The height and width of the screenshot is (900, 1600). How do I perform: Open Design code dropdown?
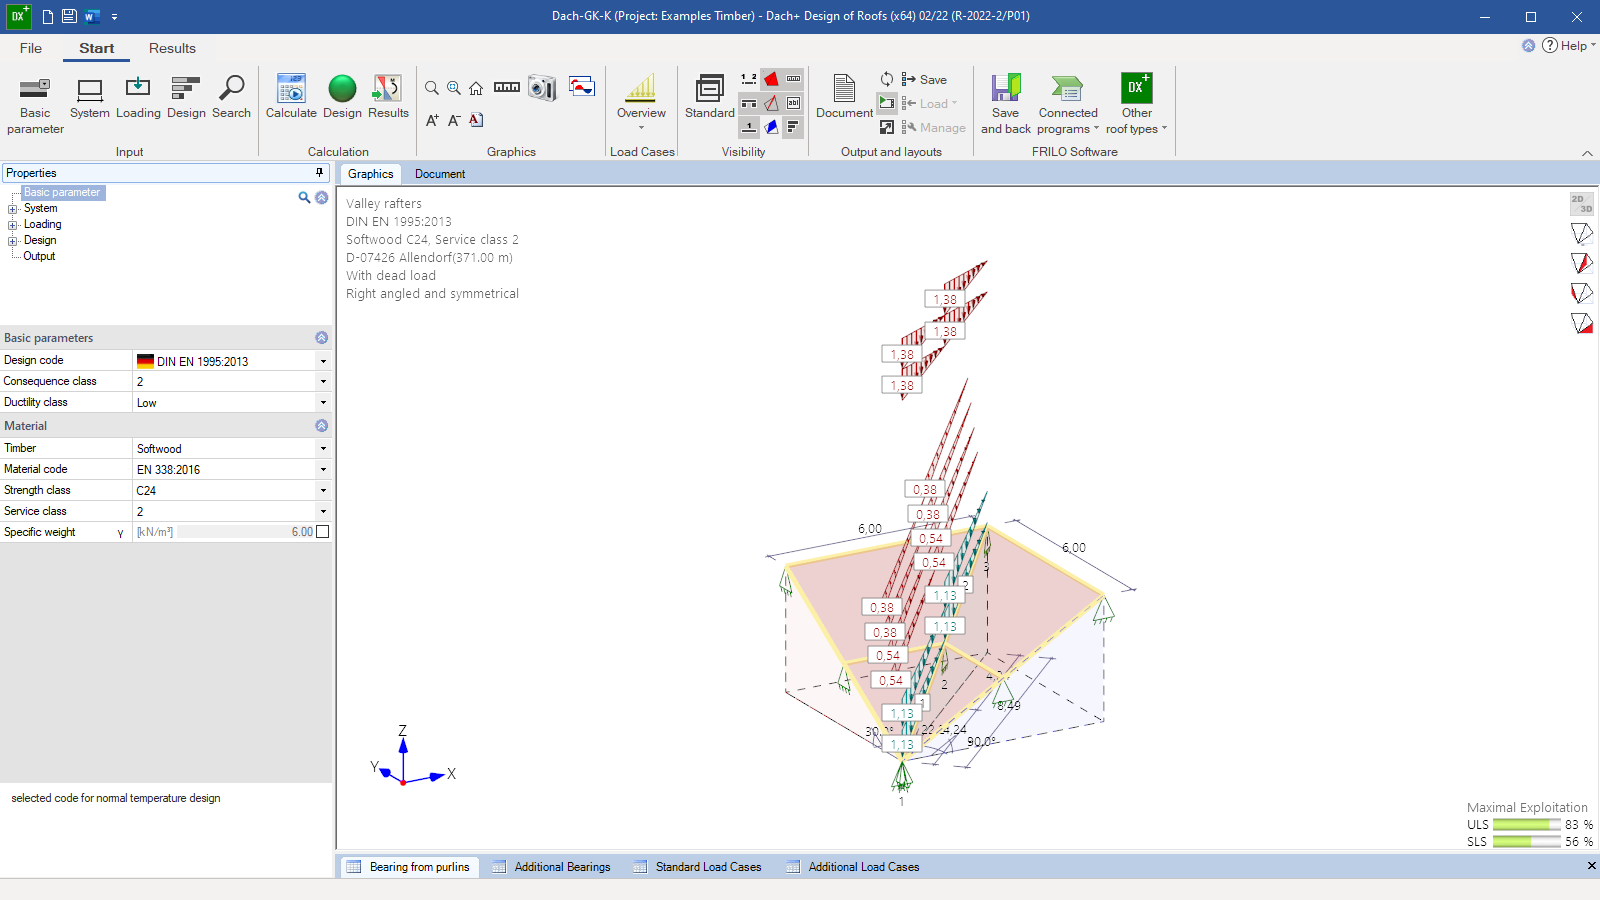pos(323,361)
